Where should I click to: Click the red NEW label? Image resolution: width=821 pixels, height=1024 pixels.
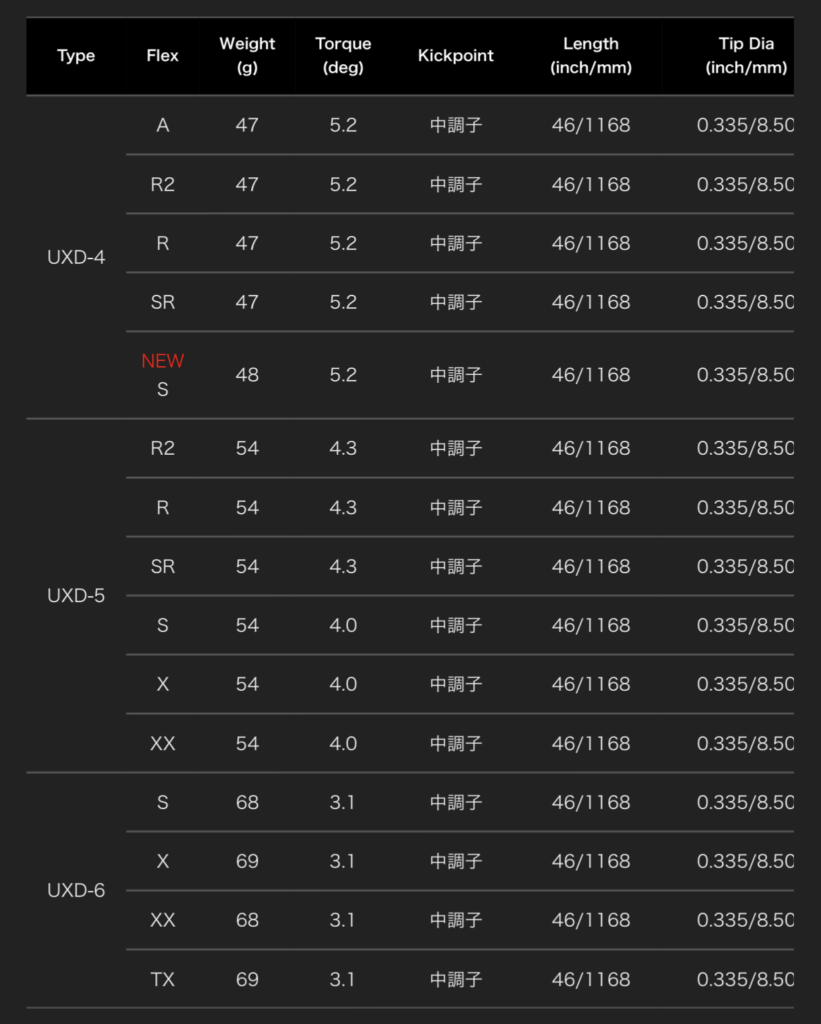point(163,361)
